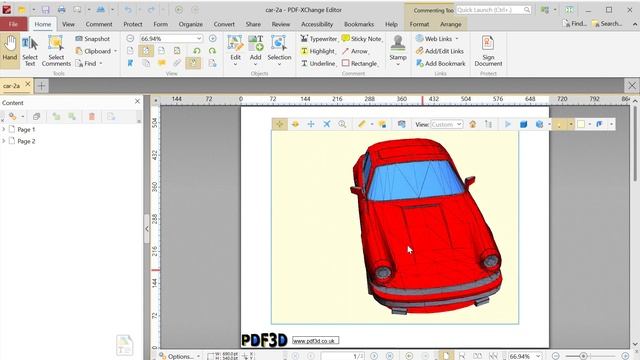Screen dimensions: 640x360
Task: Play the 3D animation
Action: click(x=508, y=124)
